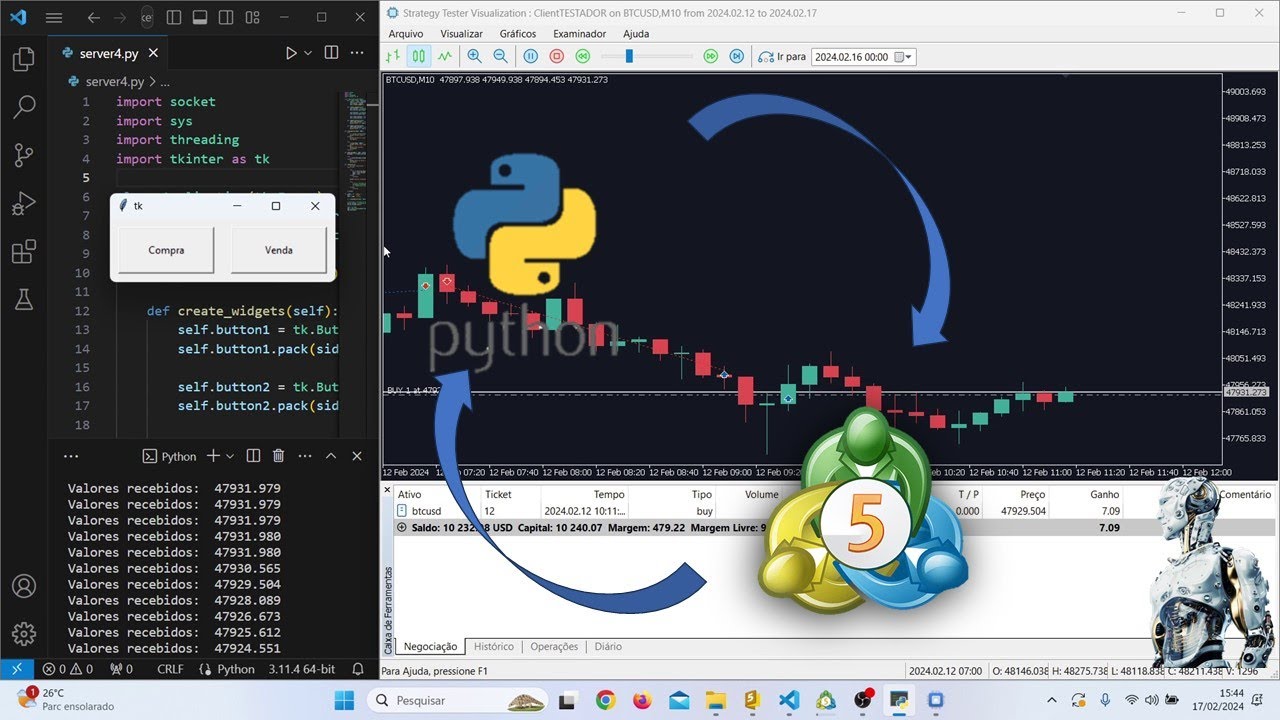
Task: Run the Python file with play button
Action: point(291,53)
